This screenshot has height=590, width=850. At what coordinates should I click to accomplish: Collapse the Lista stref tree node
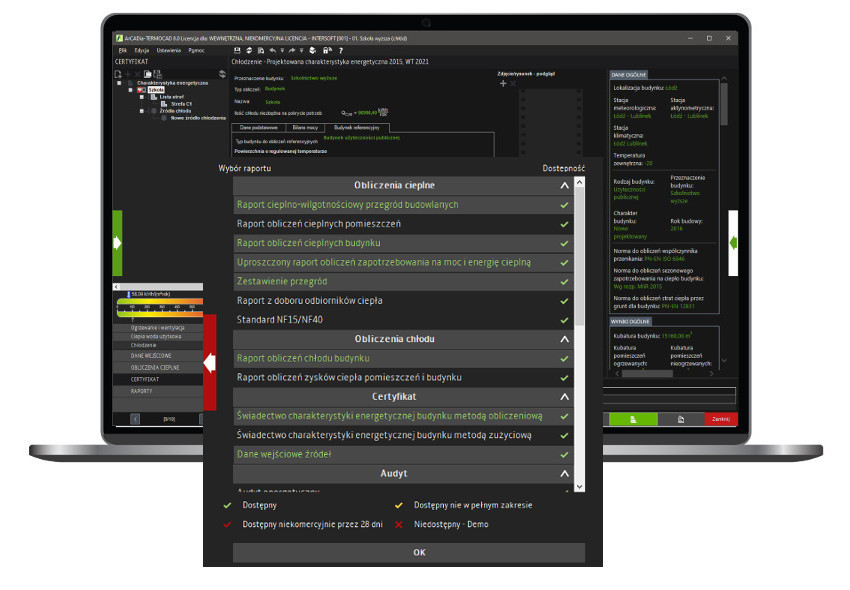tap(142, 97)
